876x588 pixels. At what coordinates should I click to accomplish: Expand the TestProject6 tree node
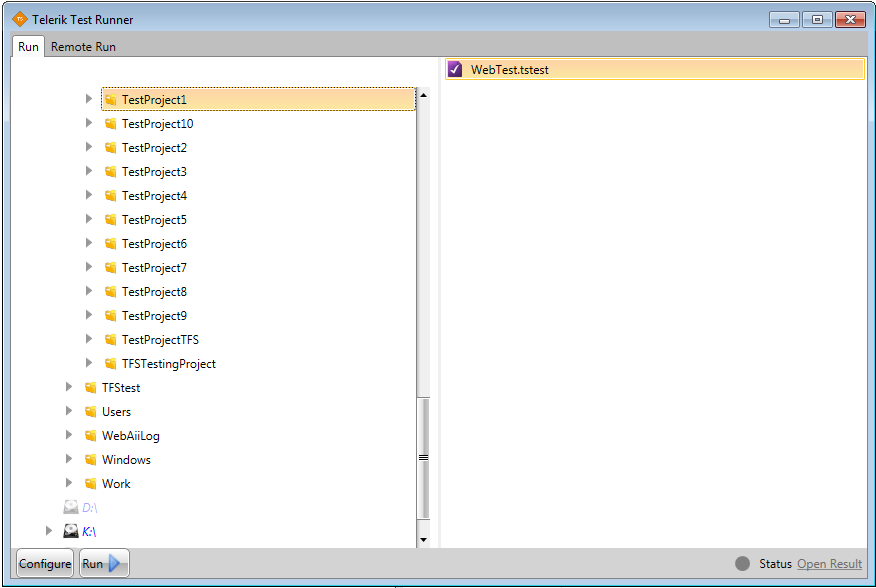[x=89, y=243]
